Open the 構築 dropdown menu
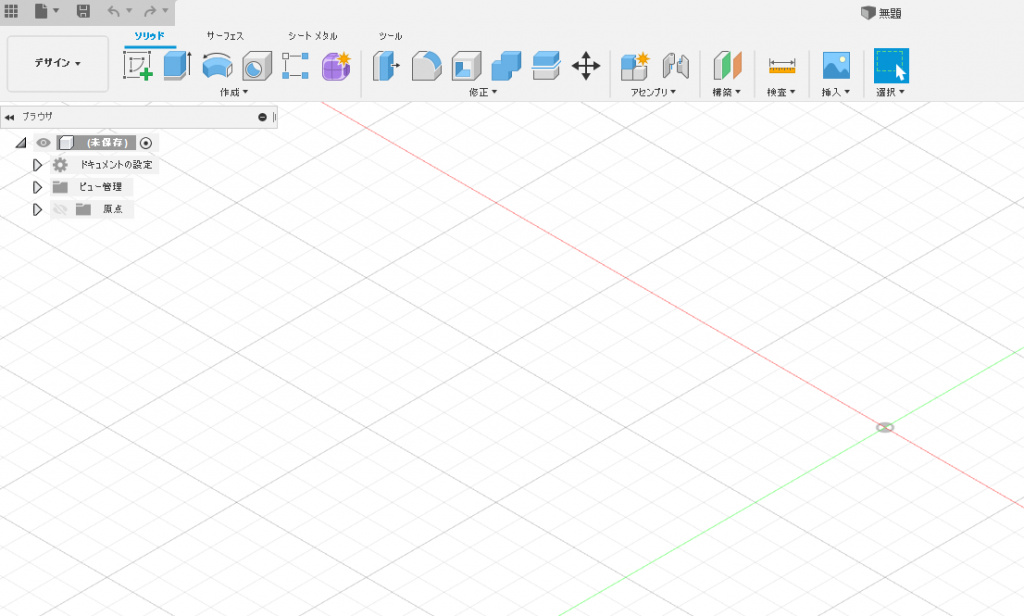1024x616 pixels. (x=726, y=92)
